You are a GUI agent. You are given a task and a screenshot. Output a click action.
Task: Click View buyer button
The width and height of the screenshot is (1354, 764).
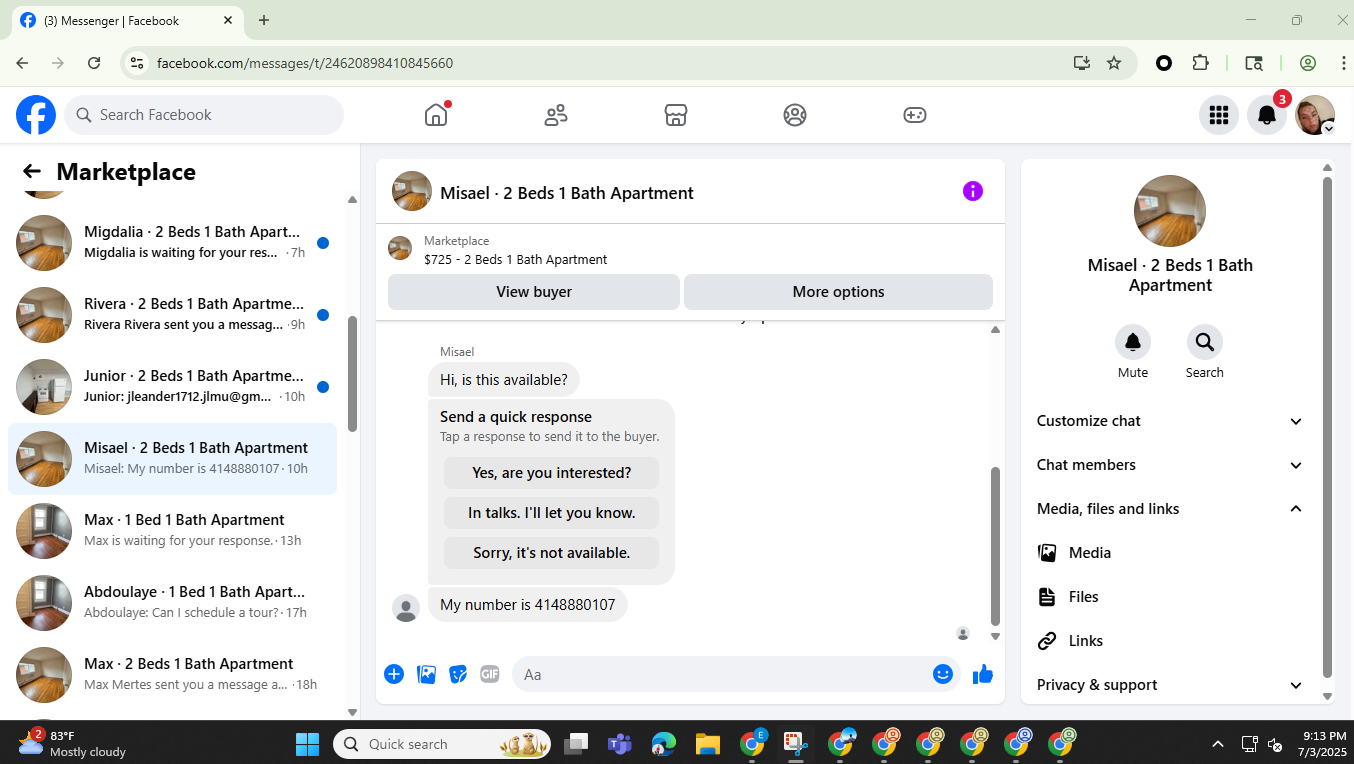tap(534, 292)
